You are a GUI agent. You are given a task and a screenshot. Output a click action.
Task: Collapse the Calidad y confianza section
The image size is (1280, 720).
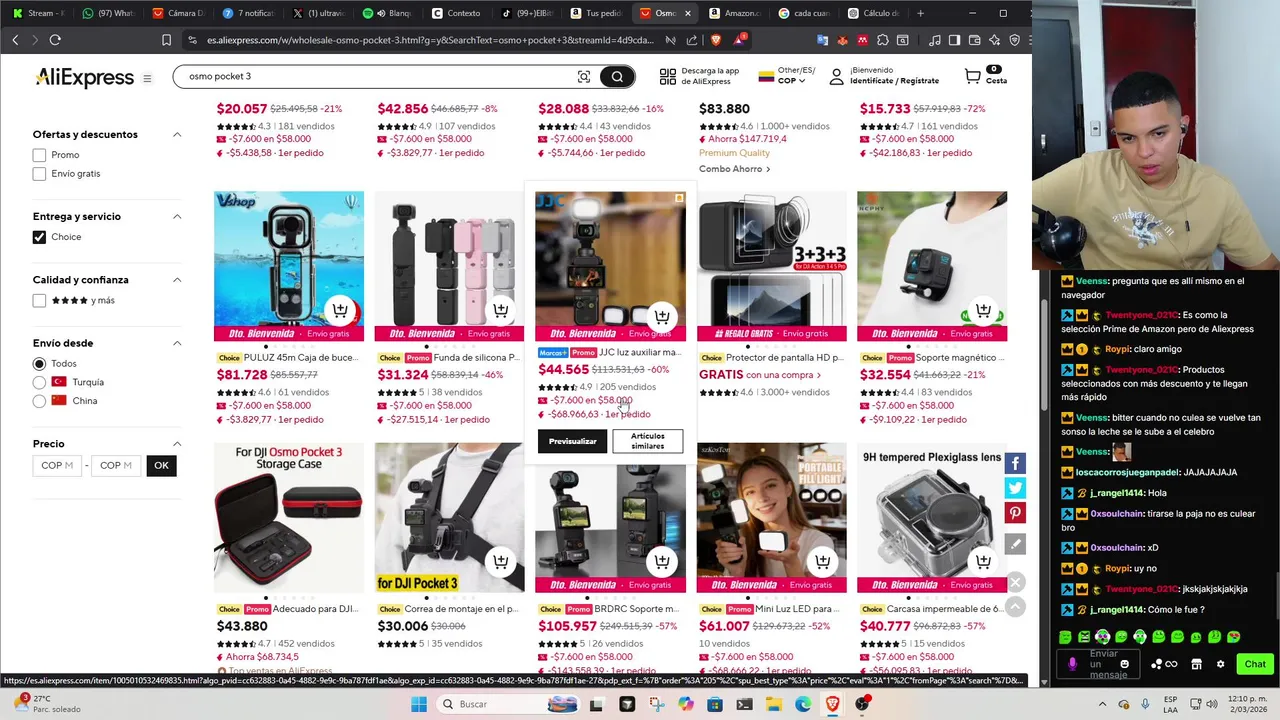[177, 280]
